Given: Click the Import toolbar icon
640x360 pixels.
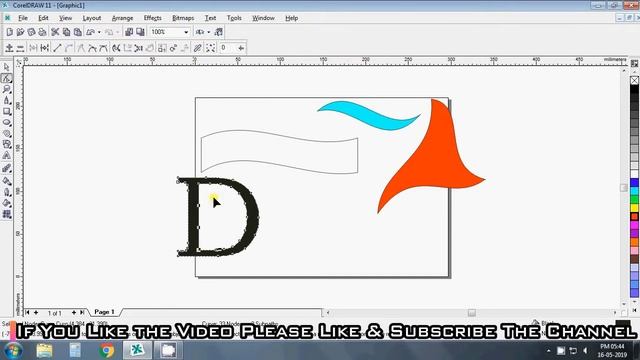Looking at the screenshot, I should click(x=129, y=32).
